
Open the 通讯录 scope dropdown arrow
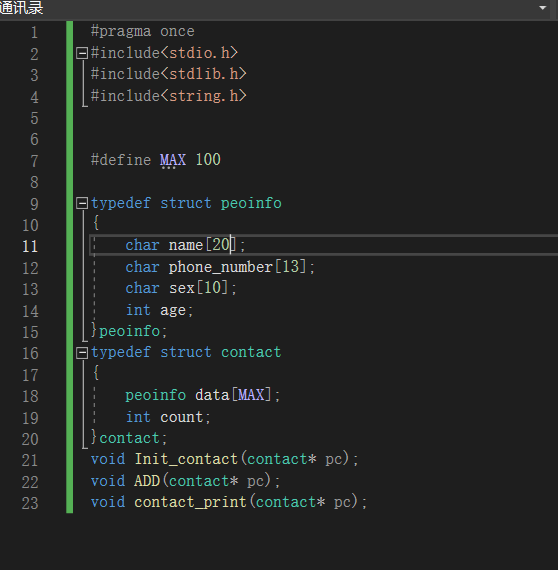click(x=543, y=7)
